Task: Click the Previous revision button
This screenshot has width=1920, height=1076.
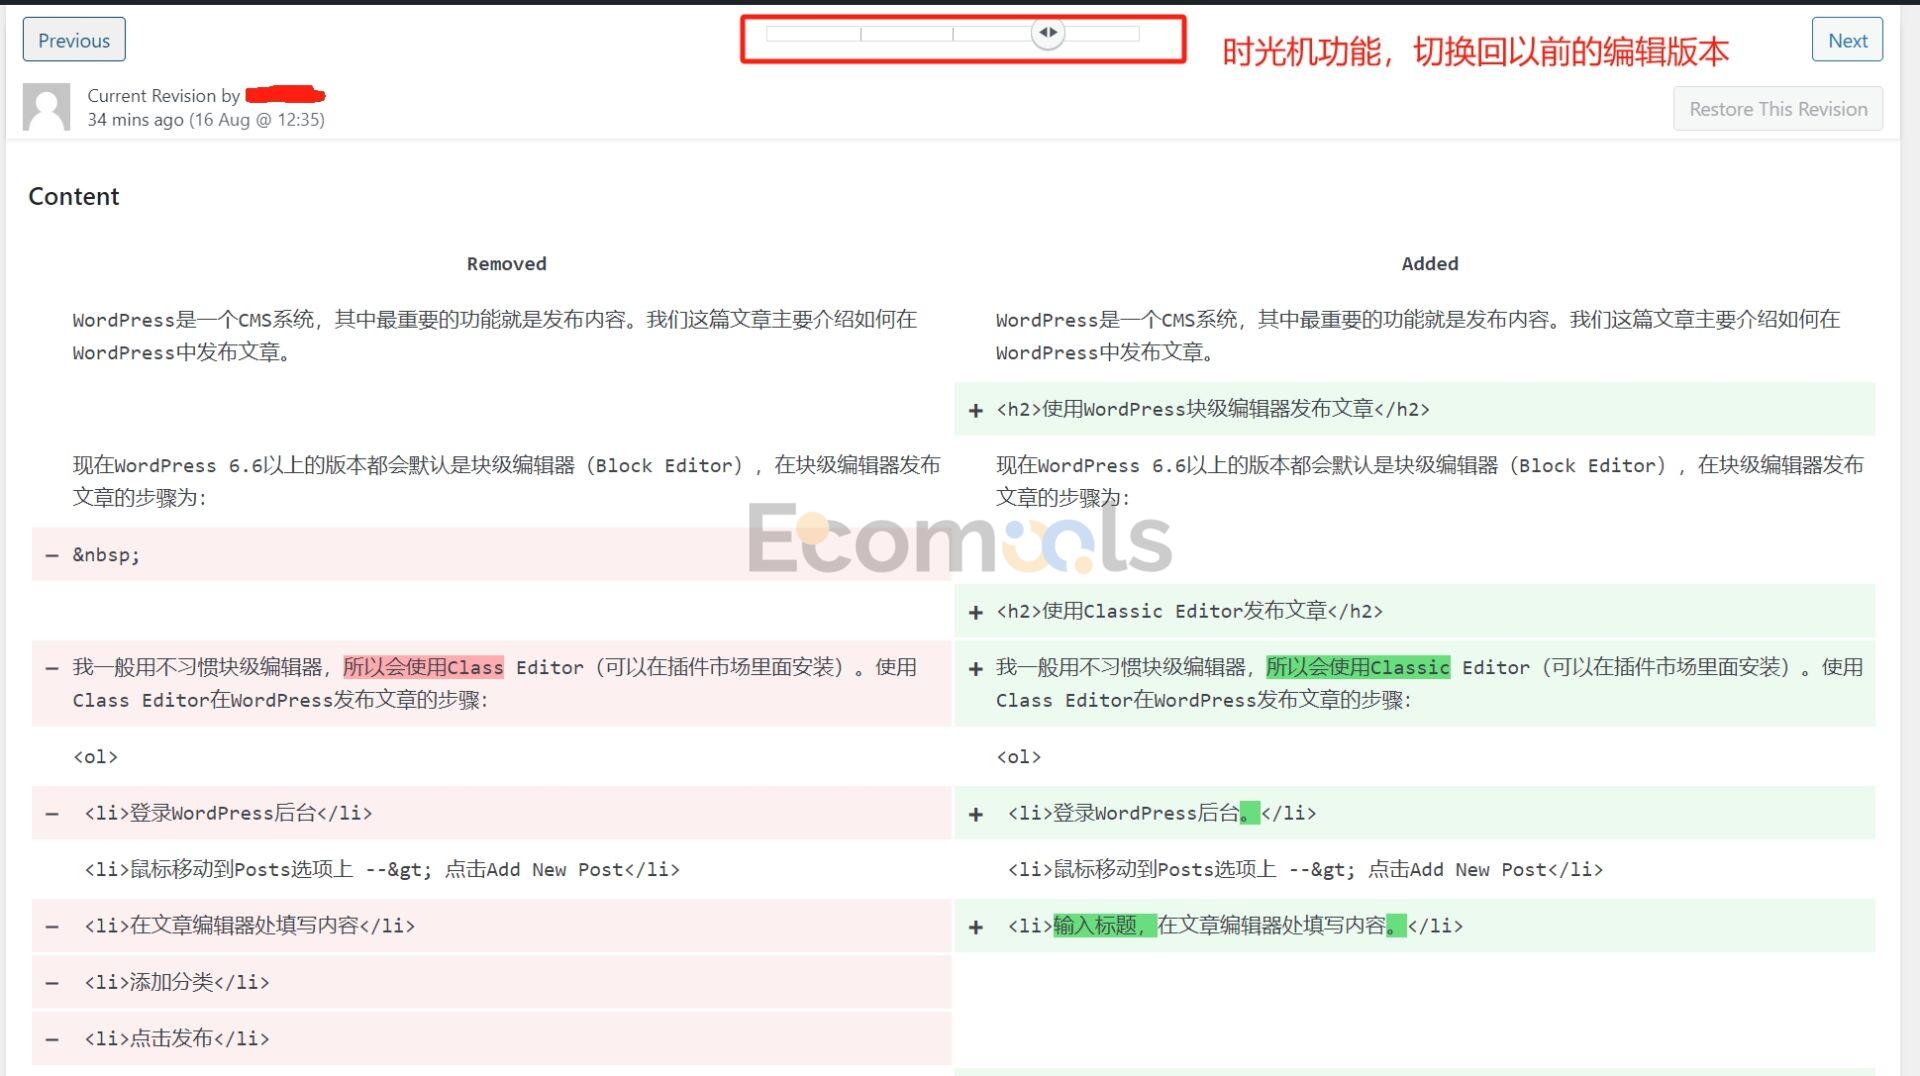Action: tap(74, 40)
